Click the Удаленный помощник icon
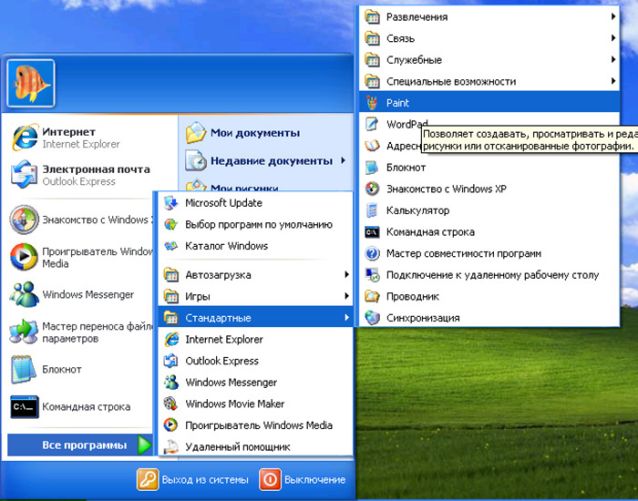 (x=171, y=446)
